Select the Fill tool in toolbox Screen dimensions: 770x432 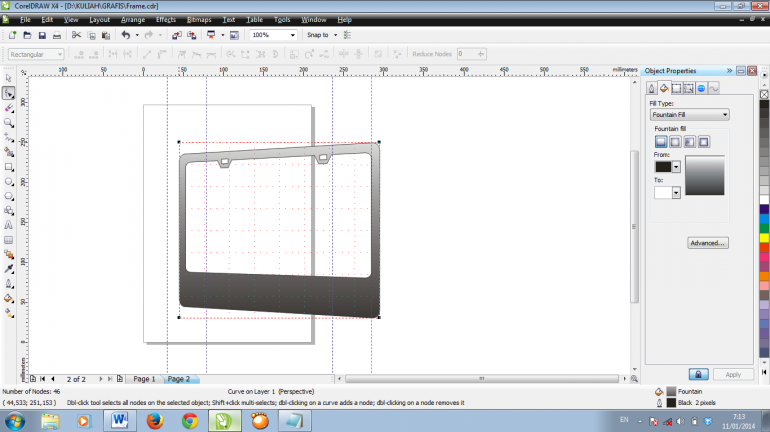[x=8, y=298]
